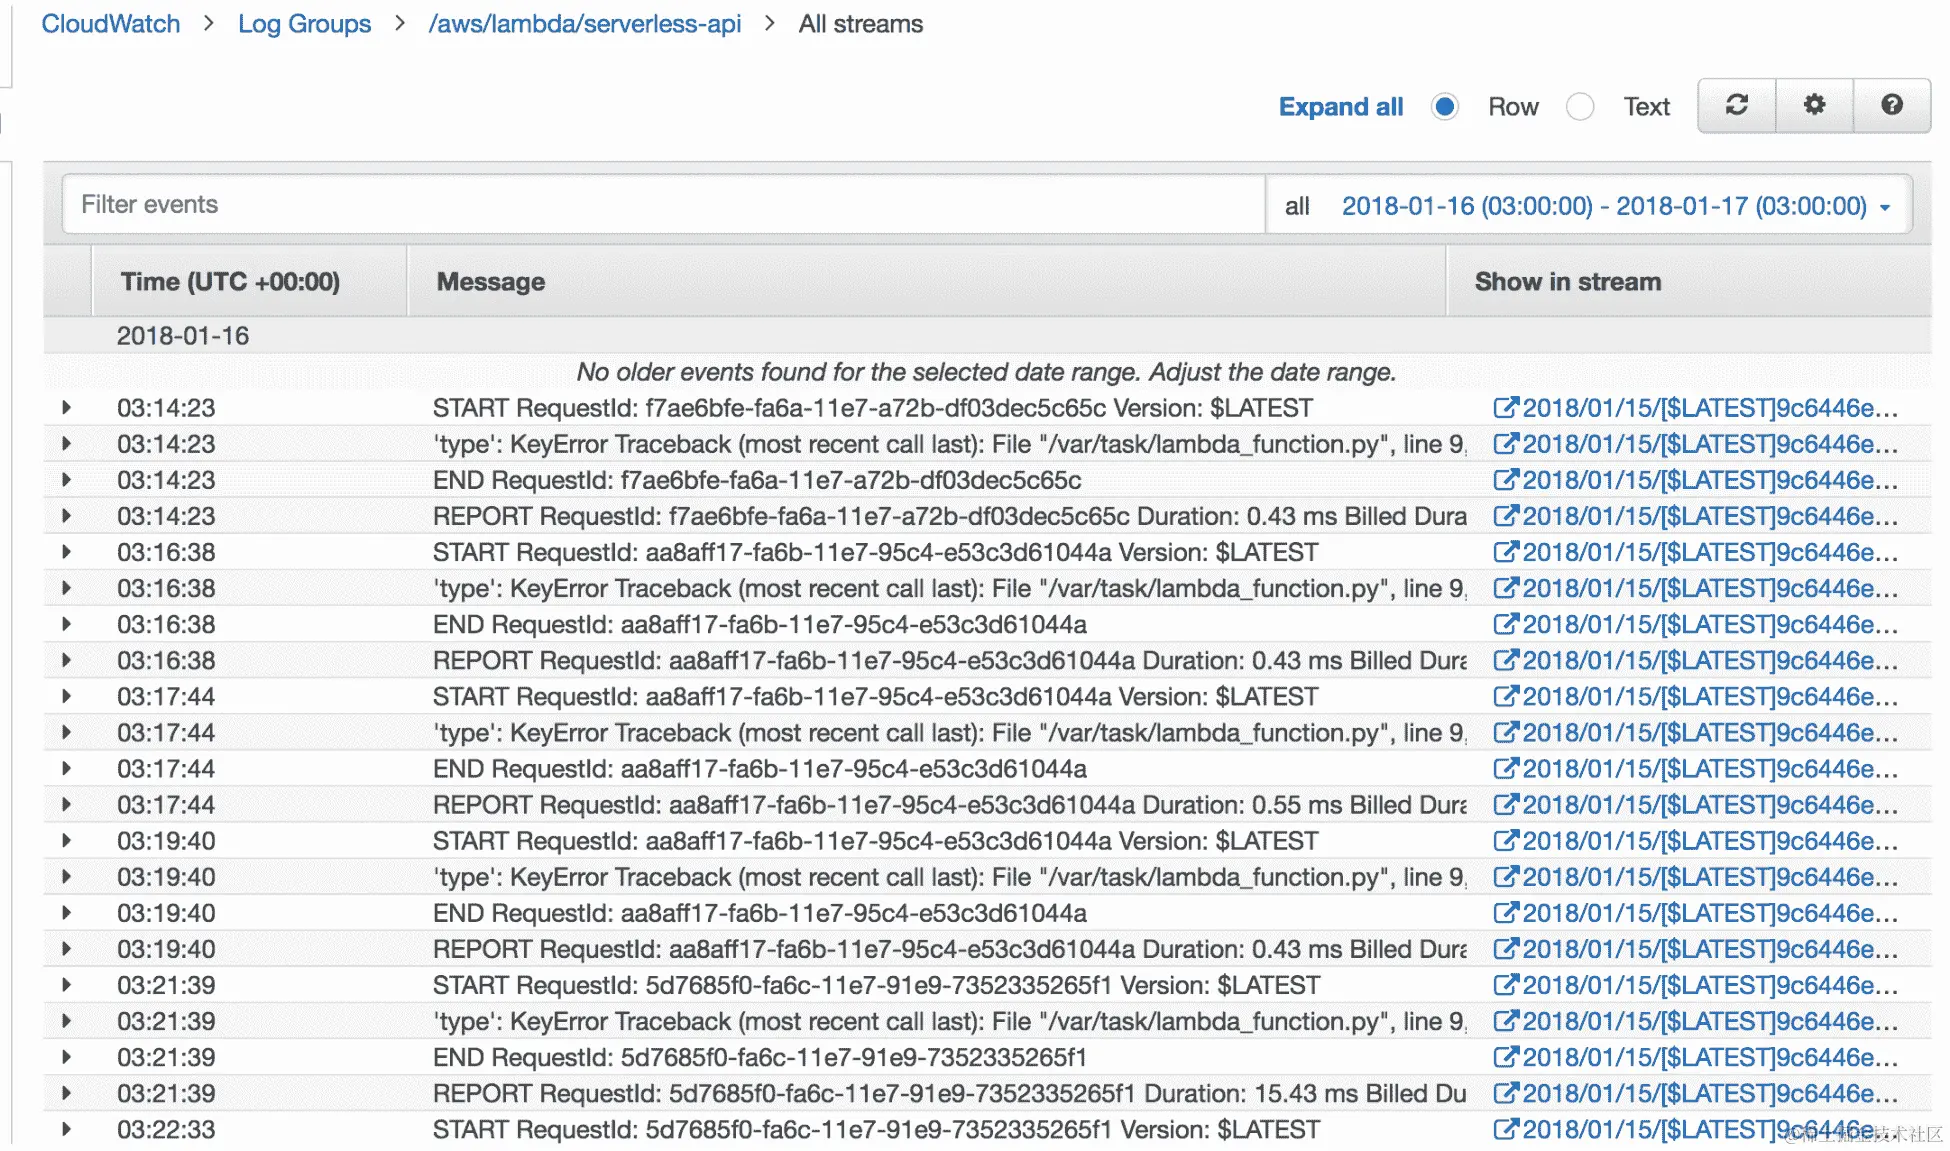Click the refresh log events icon
This screenshot has width=1950, height=1151.
point(1736,105)
